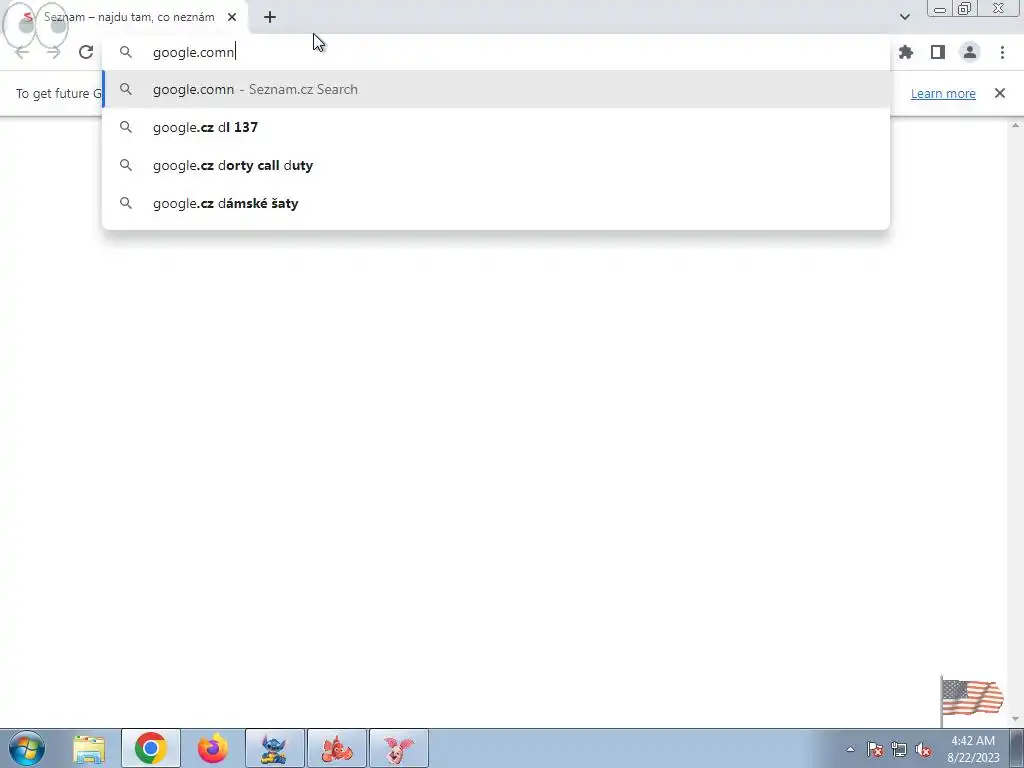Open Chrome three-dot menu
This screenshot has height=768, width=1024.
click(1002, 52)
